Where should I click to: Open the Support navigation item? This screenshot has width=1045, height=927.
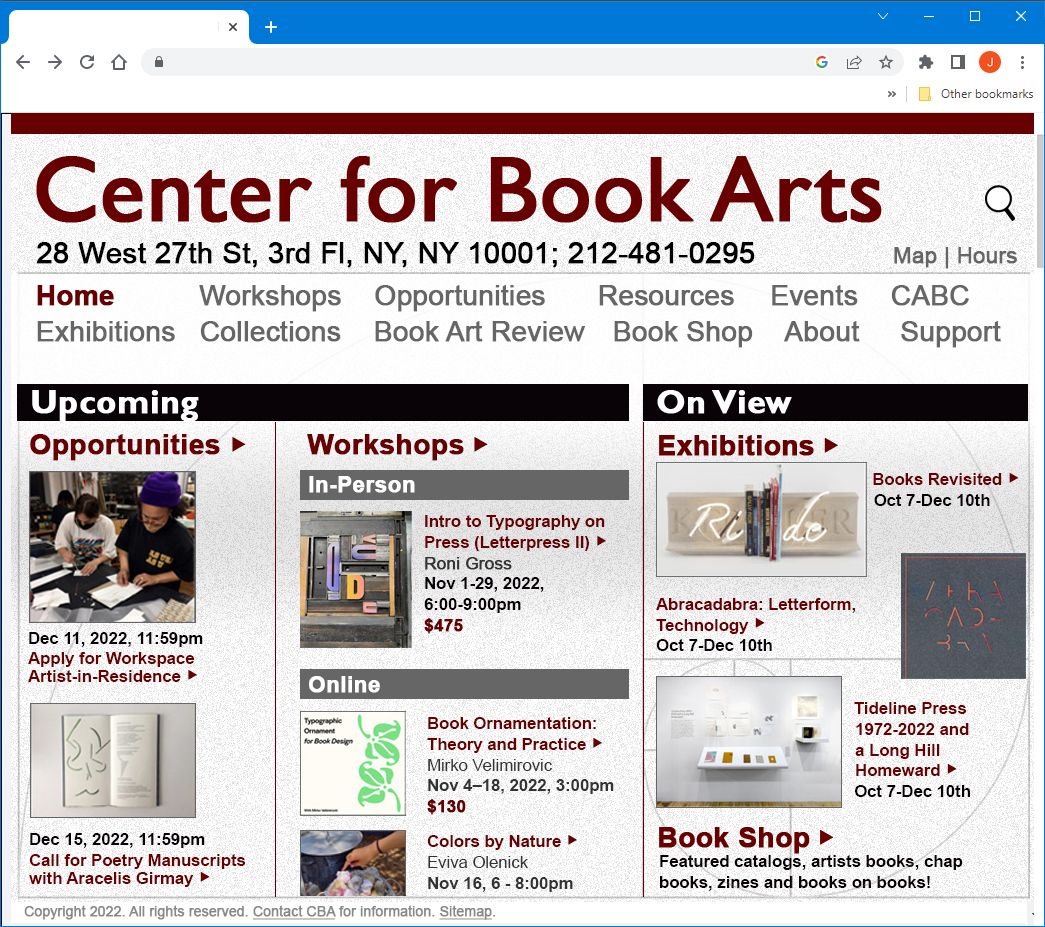(950, 333)
